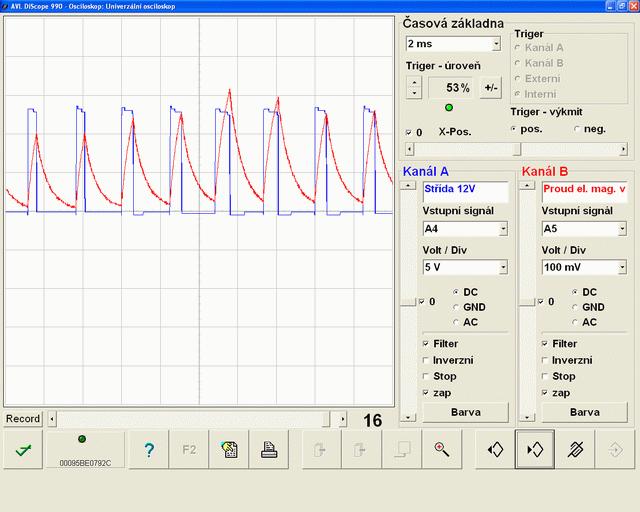The image size is (640, 512).
Task: Click the first diamond cursor icon
Action: [495, 450]
